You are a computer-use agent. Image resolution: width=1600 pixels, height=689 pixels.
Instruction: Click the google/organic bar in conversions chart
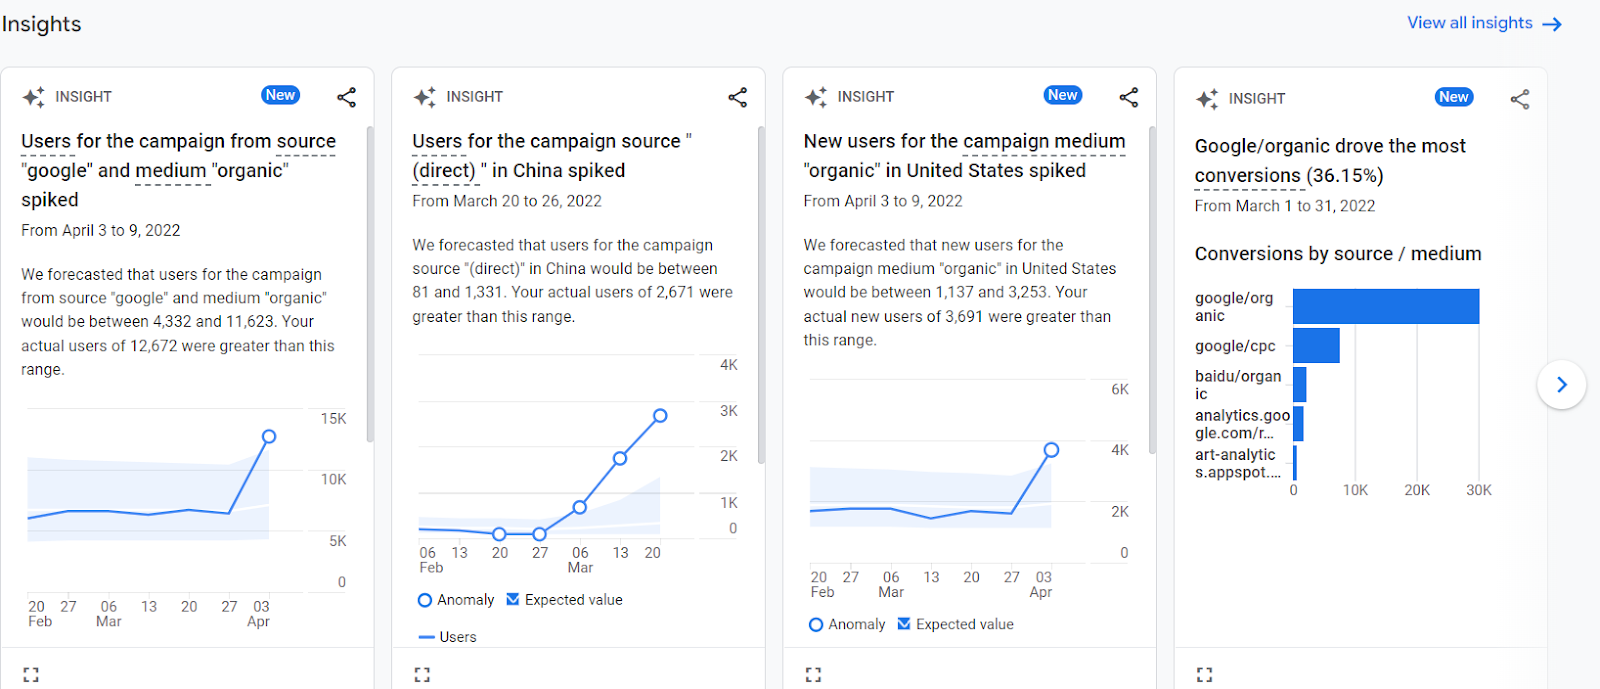pos(1385,306)
